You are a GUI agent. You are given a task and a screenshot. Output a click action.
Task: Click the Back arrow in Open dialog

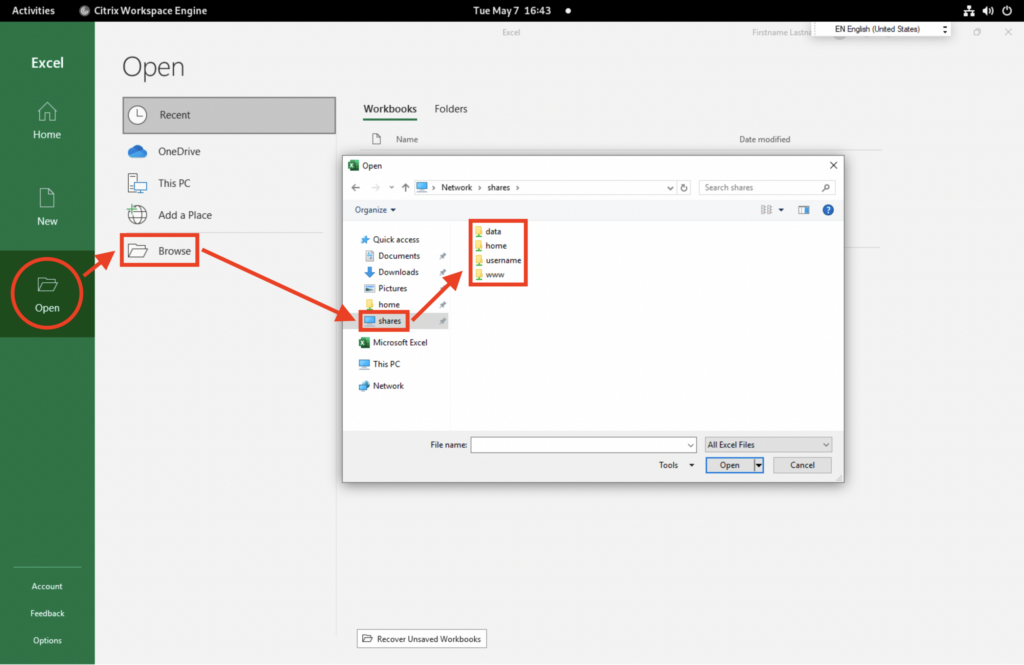pos(355,187)
